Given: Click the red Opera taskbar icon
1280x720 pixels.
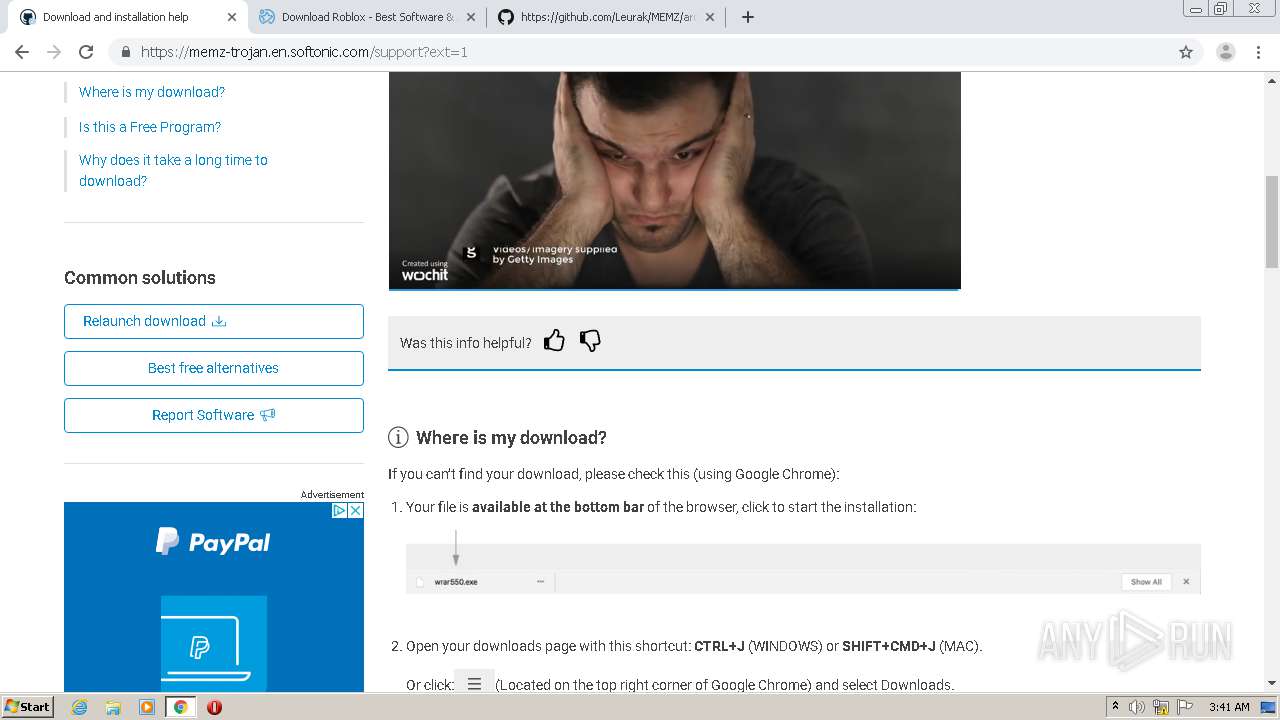Looking at the screenshot, I should (x=214, y=707).
